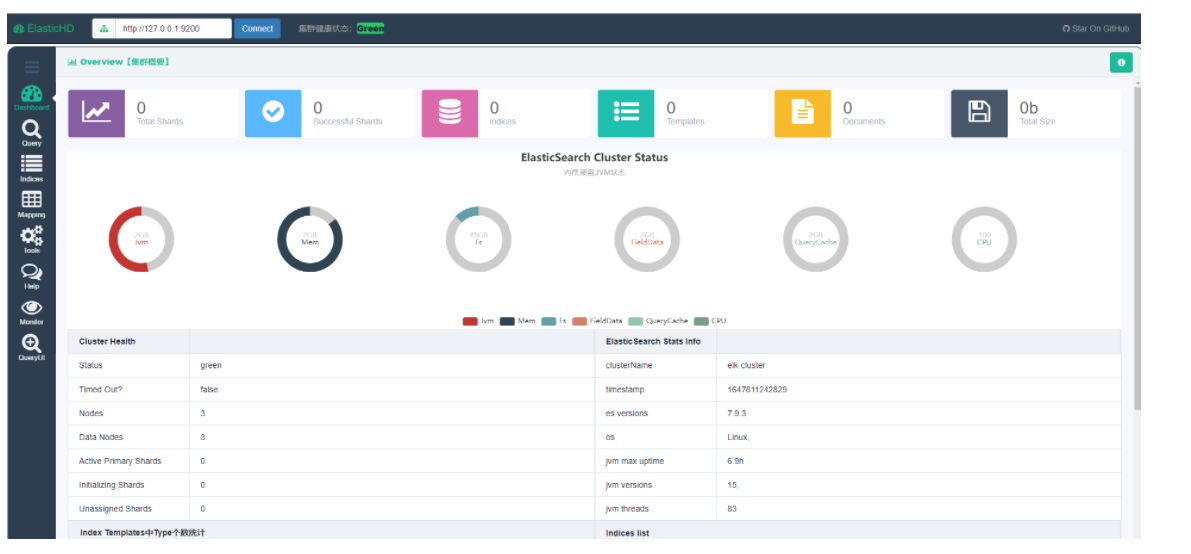
Task: Click the Total Shards chart icon
Action: click(96, 113)
